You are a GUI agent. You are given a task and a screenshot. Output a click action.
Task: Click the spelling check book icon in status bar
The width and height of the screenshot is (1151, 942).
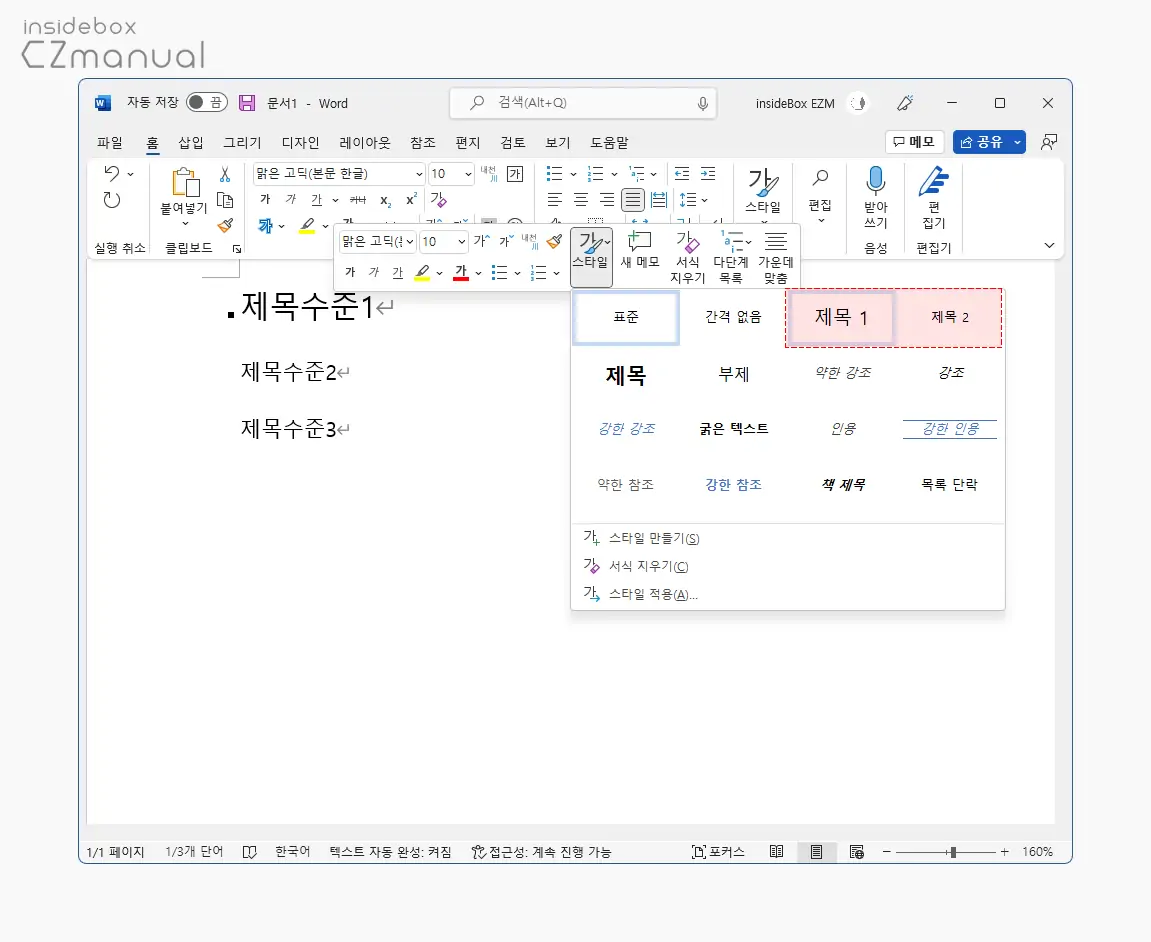(x=250, y=852)
